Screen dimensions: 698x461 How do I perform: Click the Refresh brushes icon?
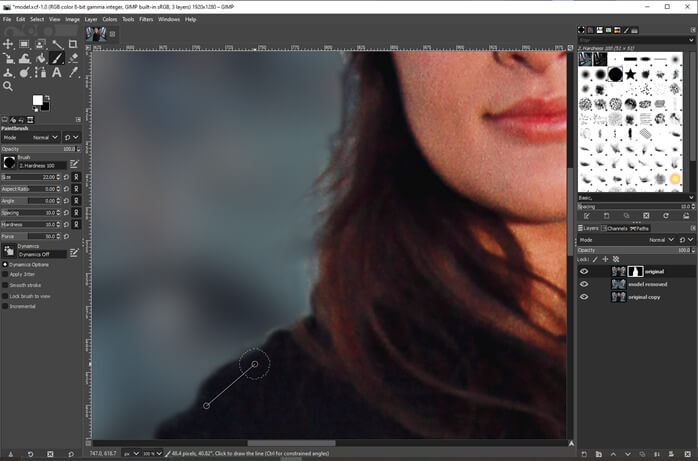(x=666, y=216)
